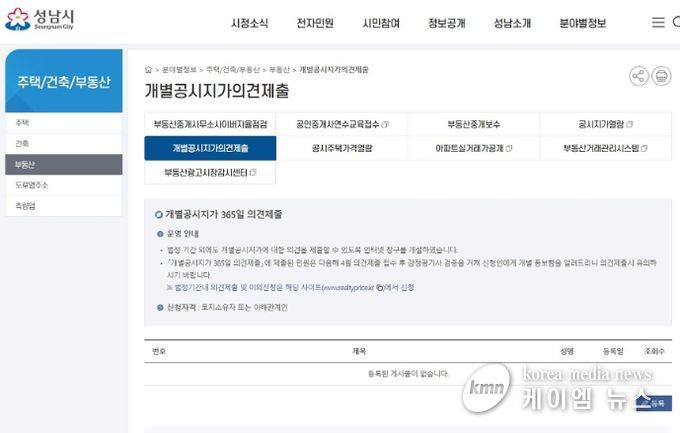Click the 등록 register button
This screenshot has height=433, width=680.
[x=654, y=403]
